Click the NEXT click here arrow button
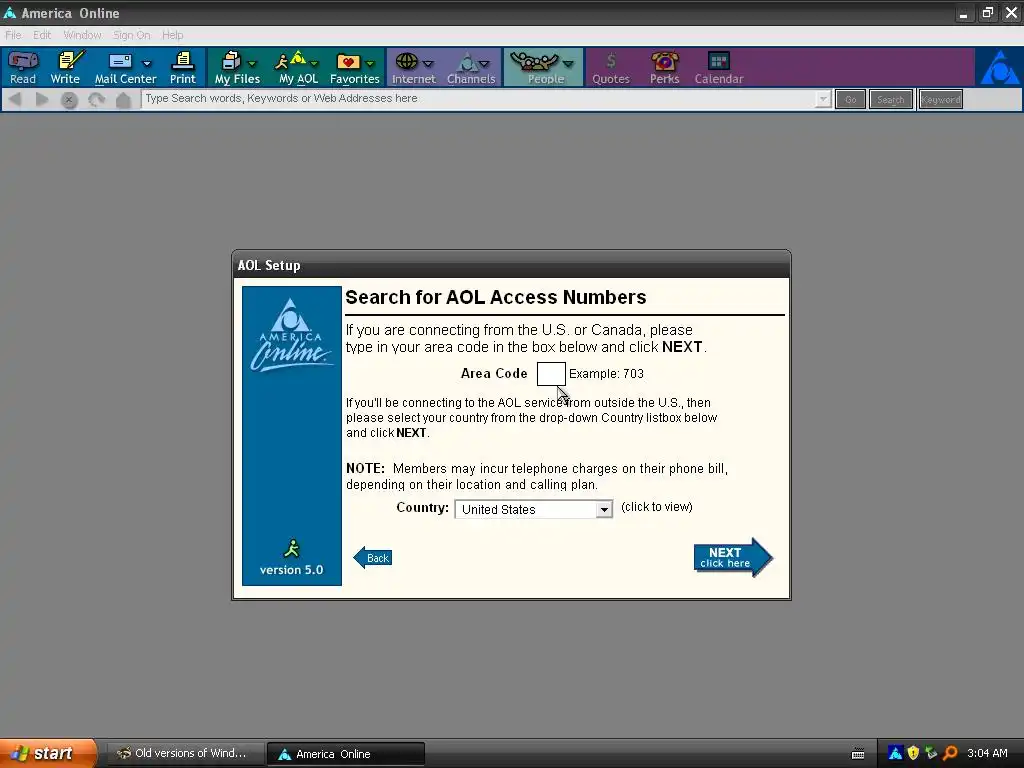 coord(733,558)
